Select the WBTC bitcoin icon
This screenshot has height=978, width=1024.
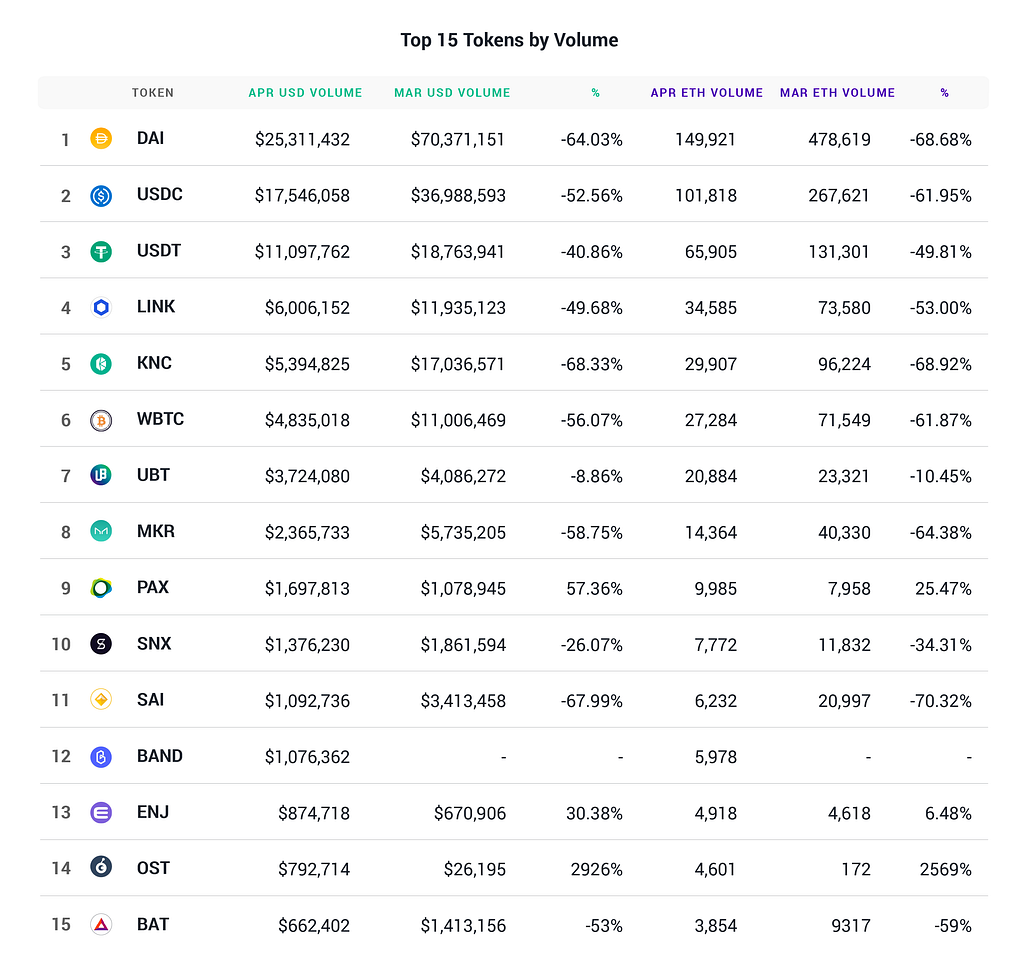tap(101, 420)
